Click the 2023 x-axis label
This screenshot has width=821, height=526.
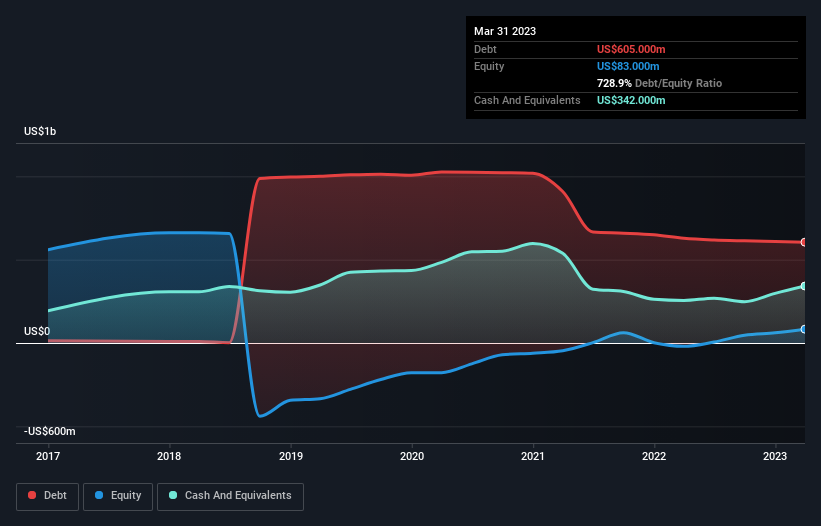click(775, 456)
